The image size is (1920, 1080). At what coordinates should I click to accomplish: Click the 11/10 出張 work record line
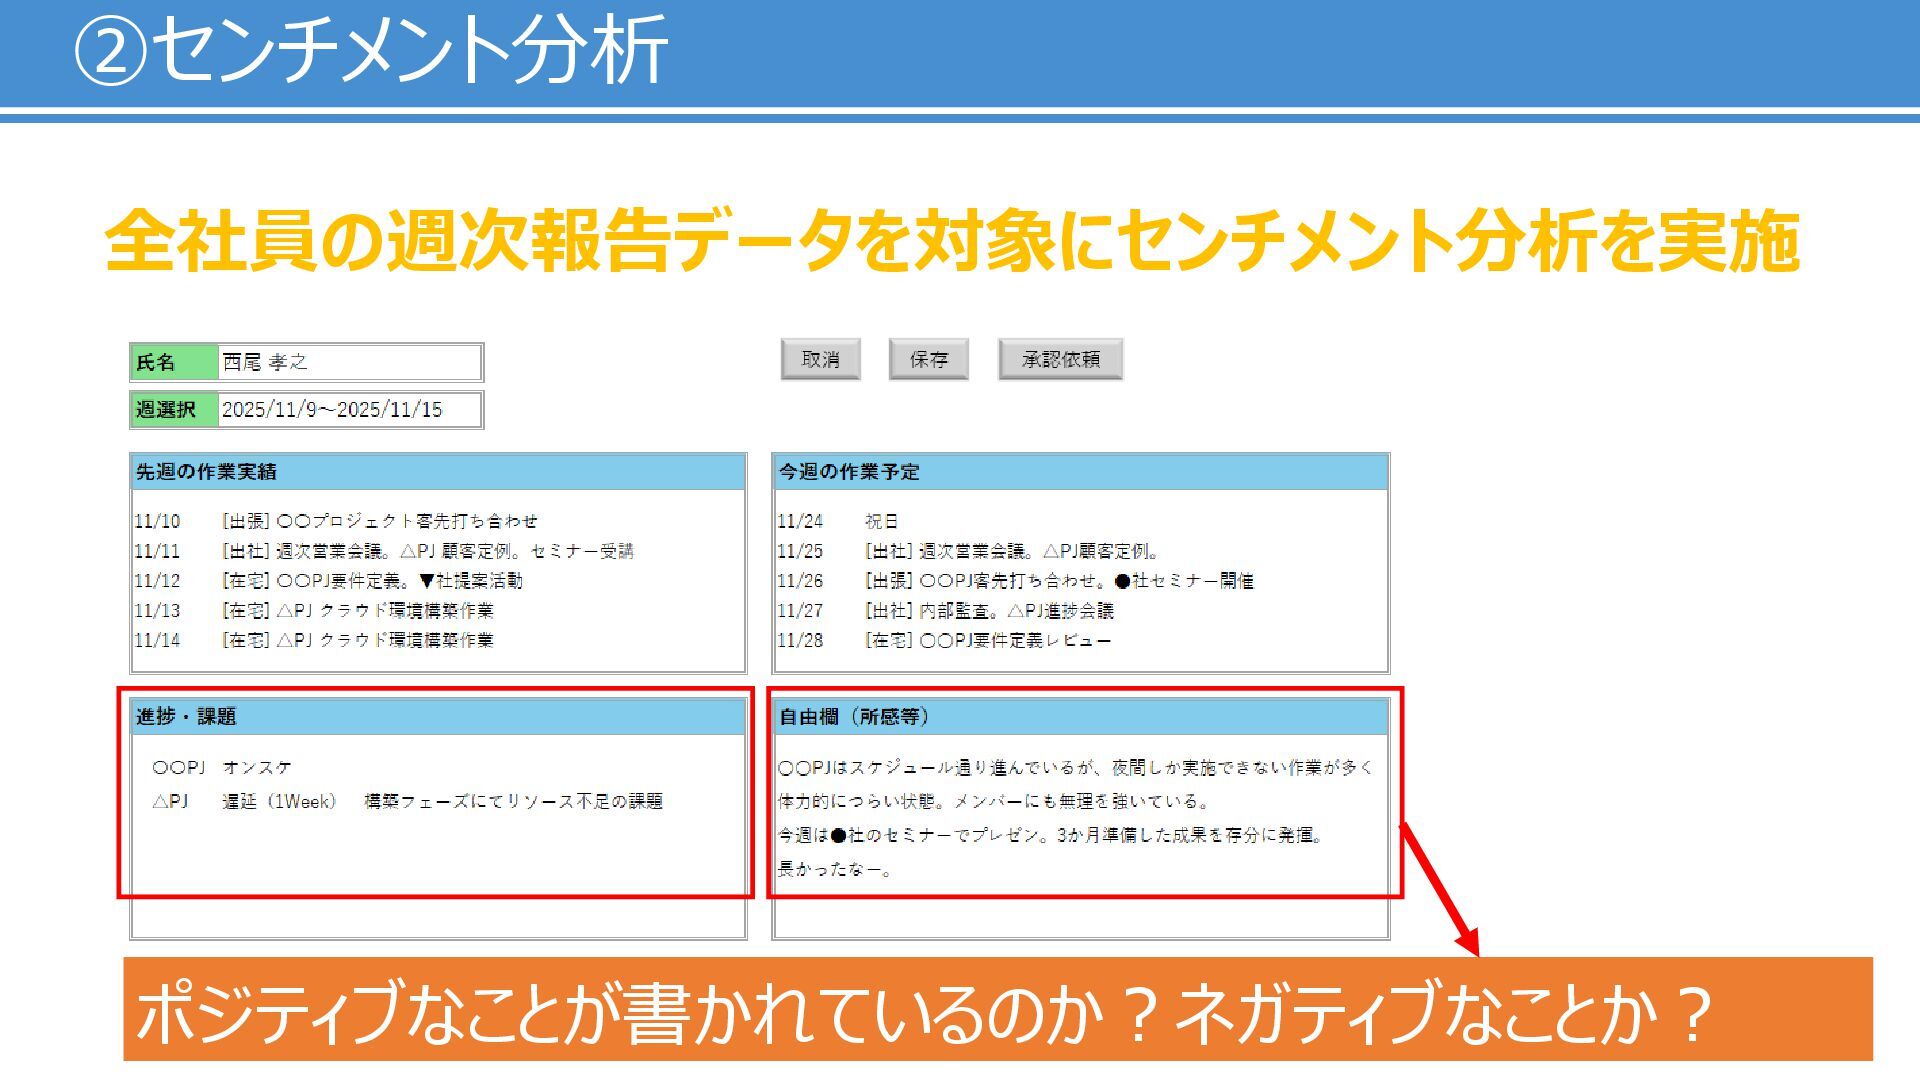(337, 521)
